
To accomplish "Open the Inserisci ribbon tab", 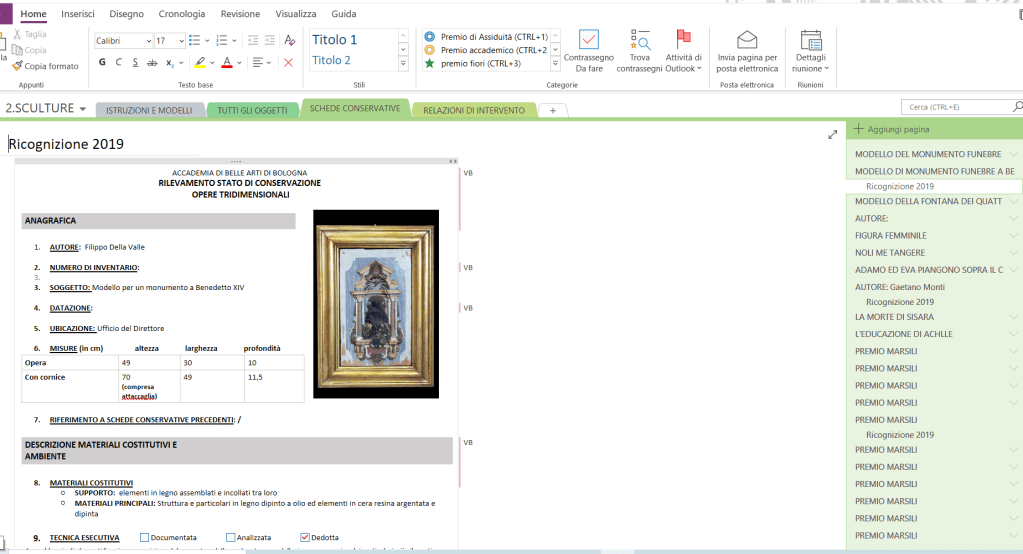I will [78, 14].
